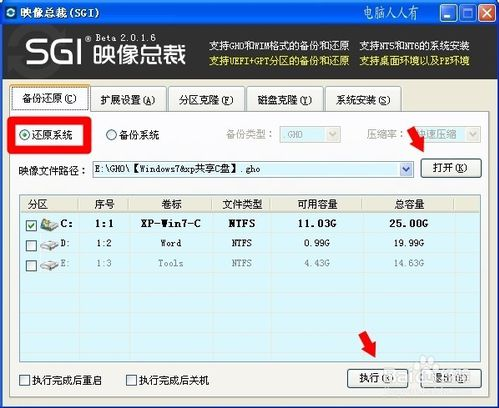Click the 文件类型 column header
Screen dimensions: 499x408
pyautogui.click(x=241, y=204)
